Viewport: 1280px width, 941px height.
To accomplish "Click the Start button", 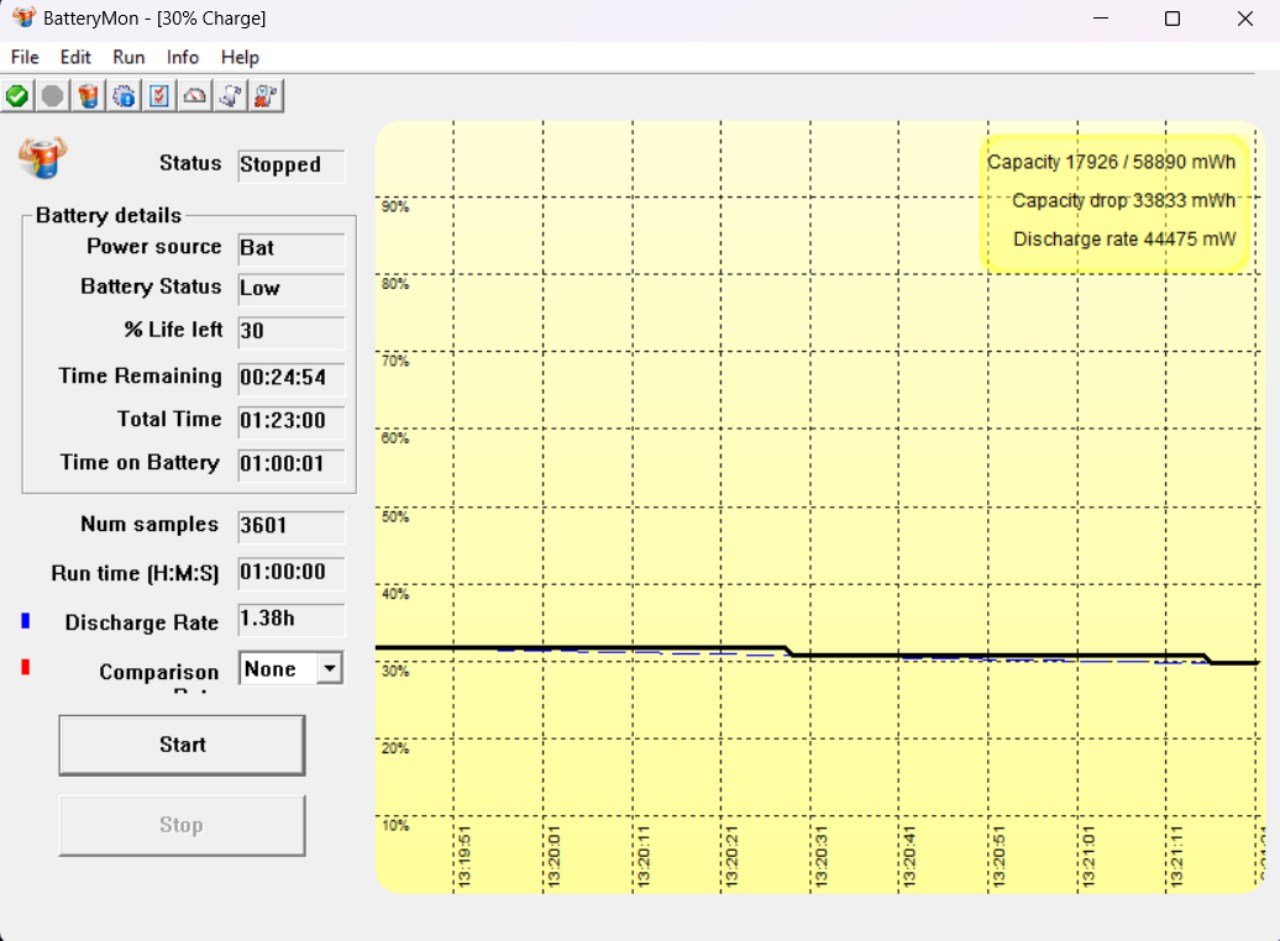I will [x=182, y=745].
